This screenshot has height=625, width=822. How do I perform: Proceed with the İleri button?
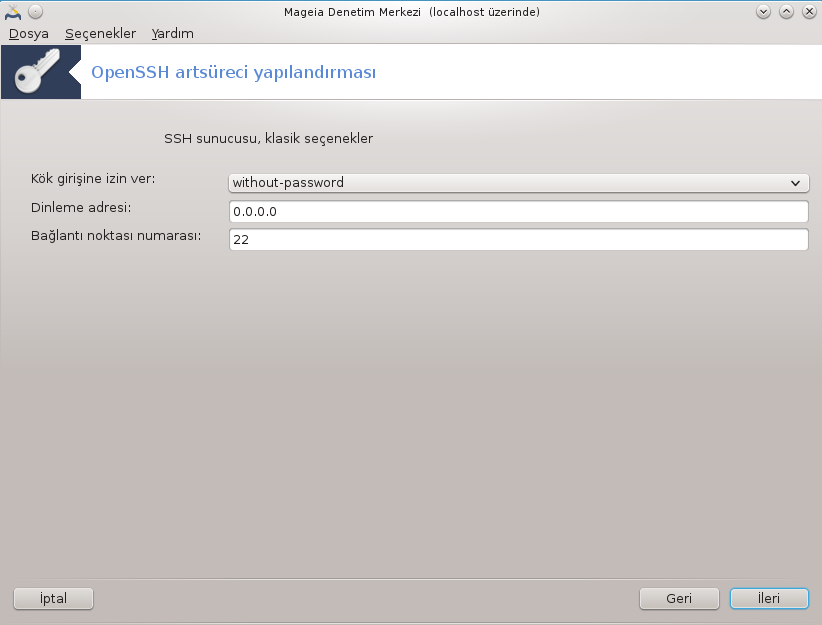[x=769, y=598]
